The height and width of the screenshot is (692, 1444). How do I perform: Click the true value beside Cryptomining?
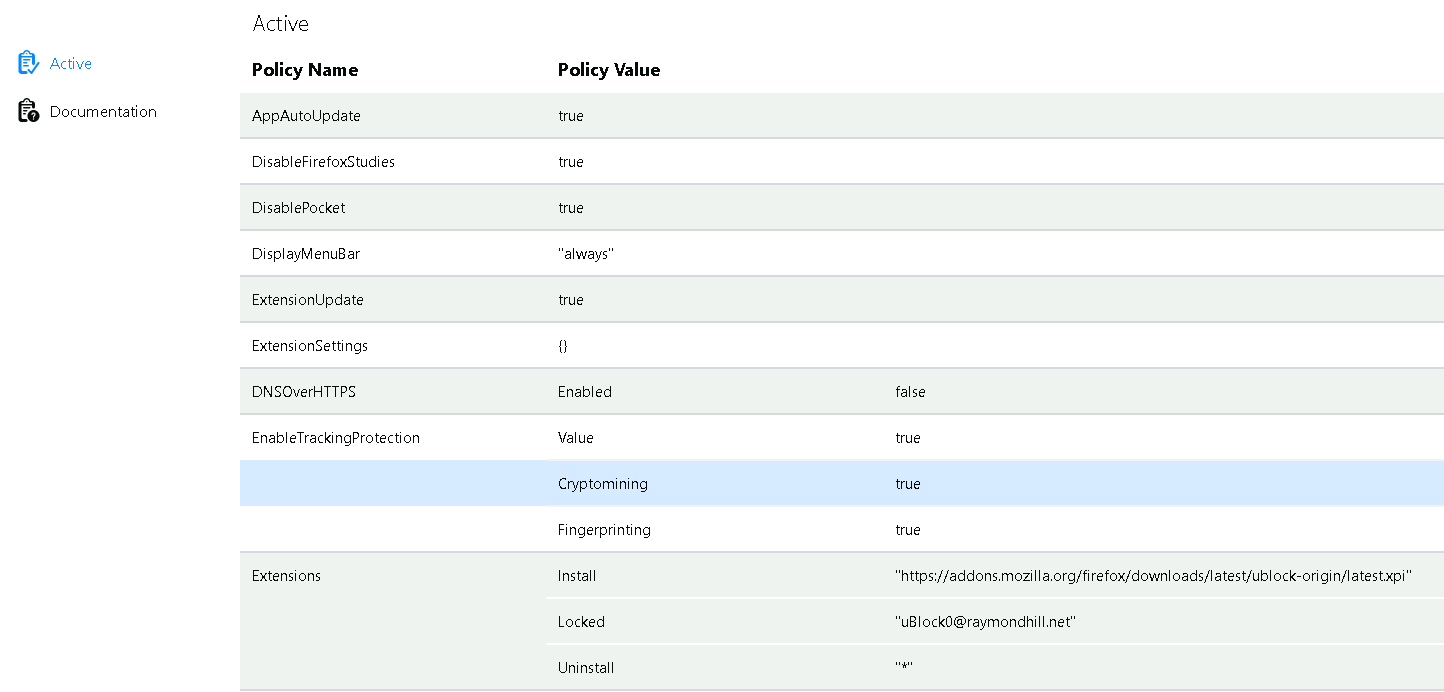tap(908, 484)
